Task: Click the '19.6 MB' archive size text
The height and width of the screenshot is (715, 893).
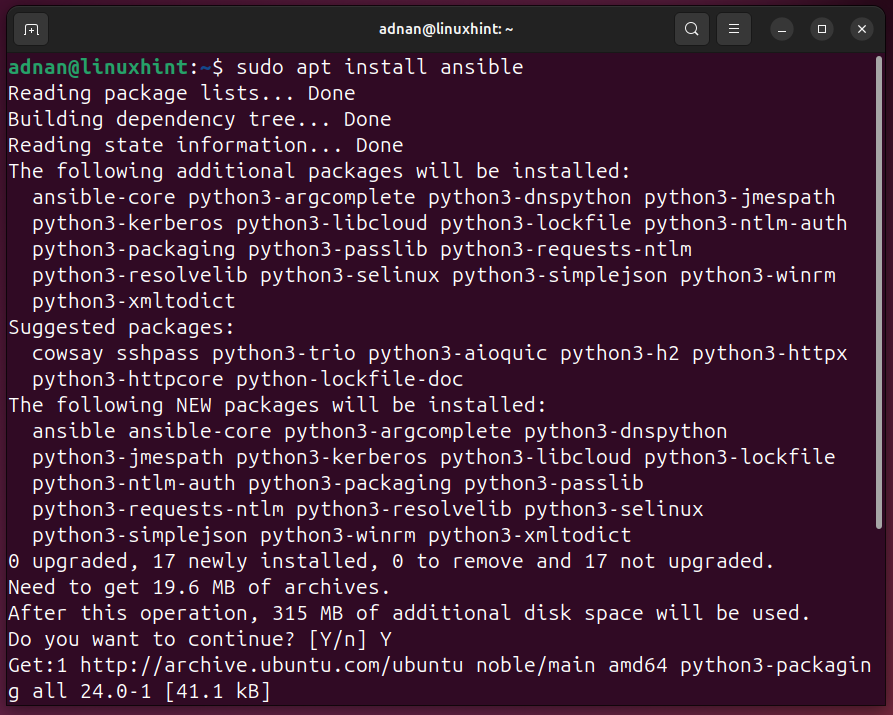Action: (x=194, y=587)
